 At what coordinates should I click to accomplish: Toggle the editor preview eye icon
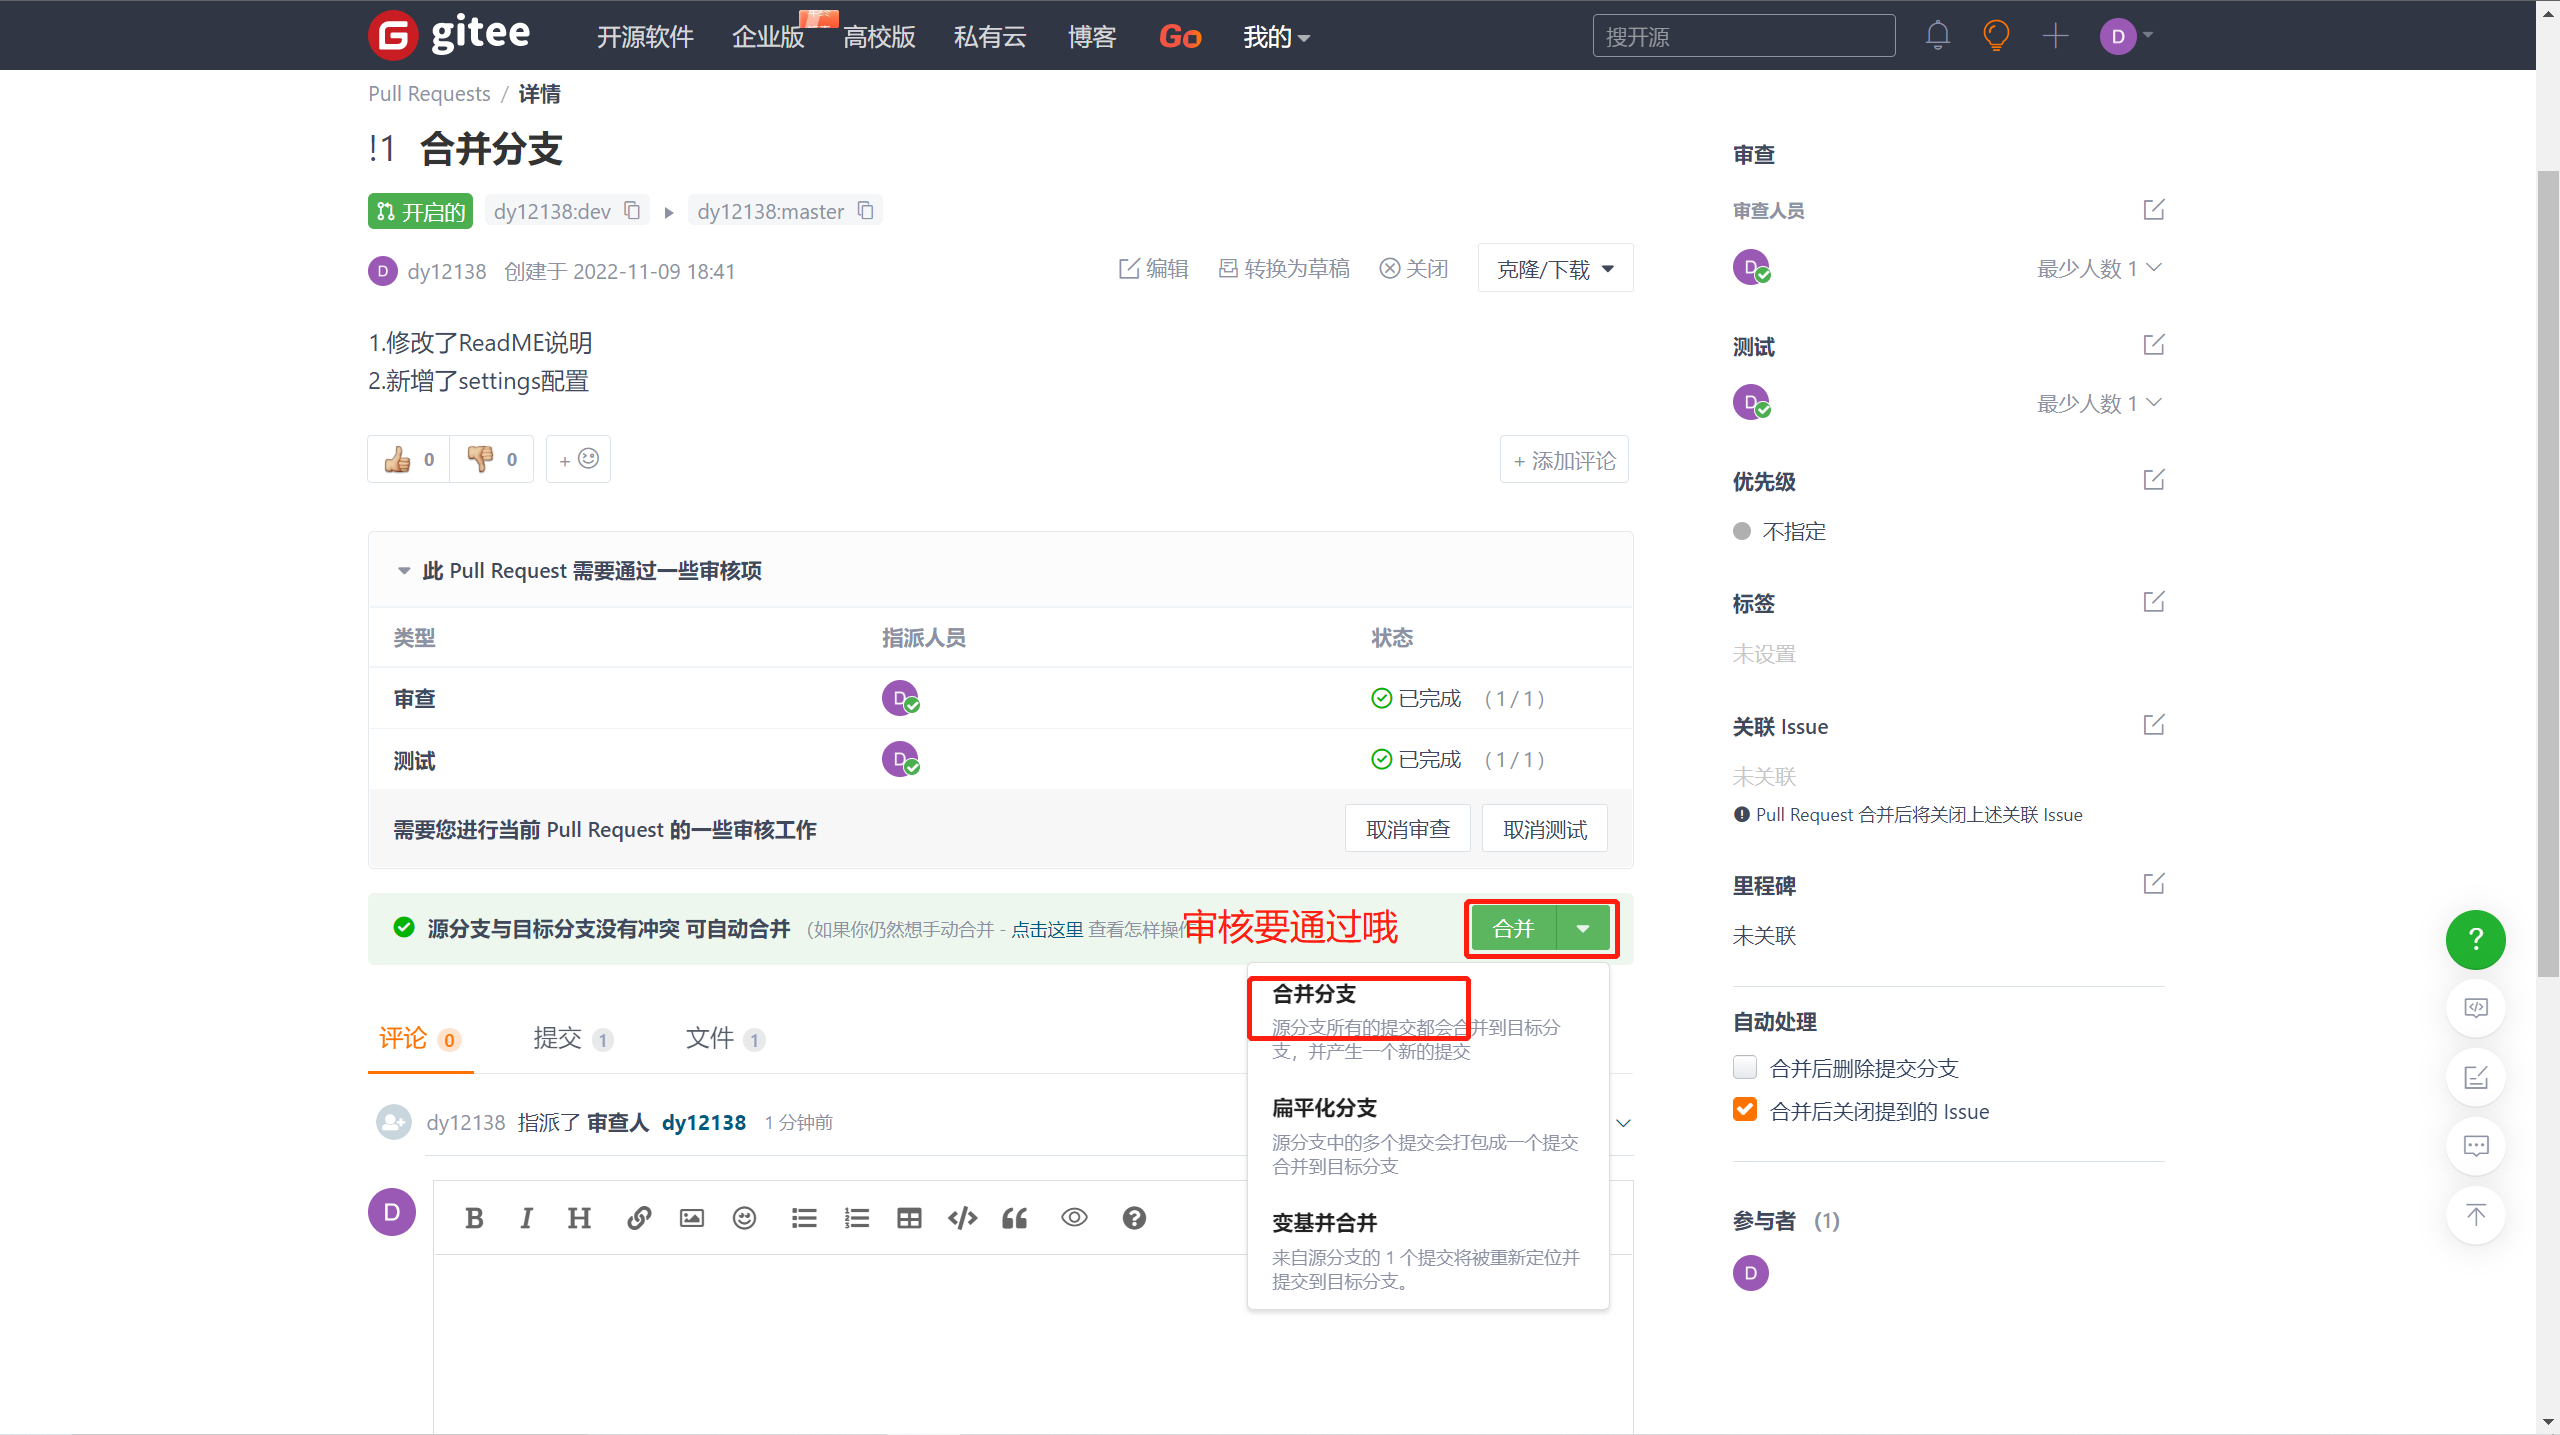pos(1074,1218)
